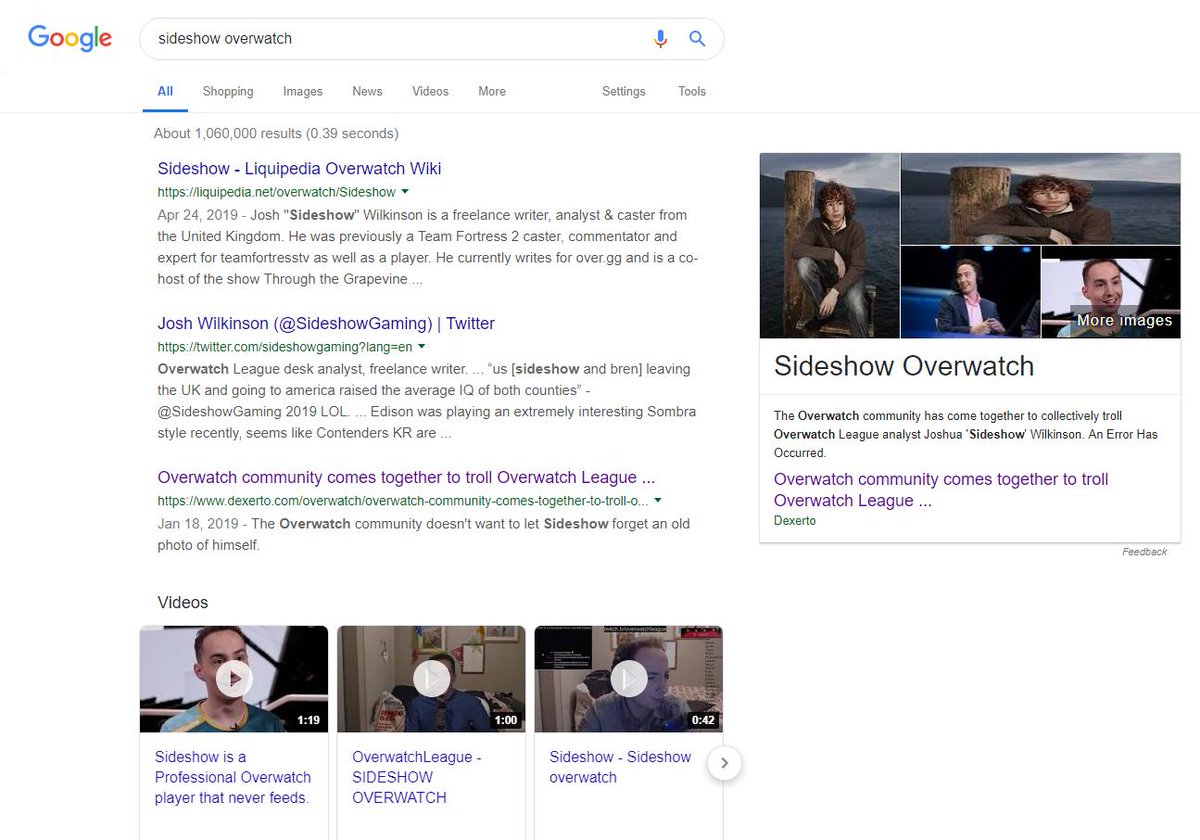Open Sideshow - Liquipedia Overwatch Wiki result
This screenshot has height=840, width=1200.
300,169
